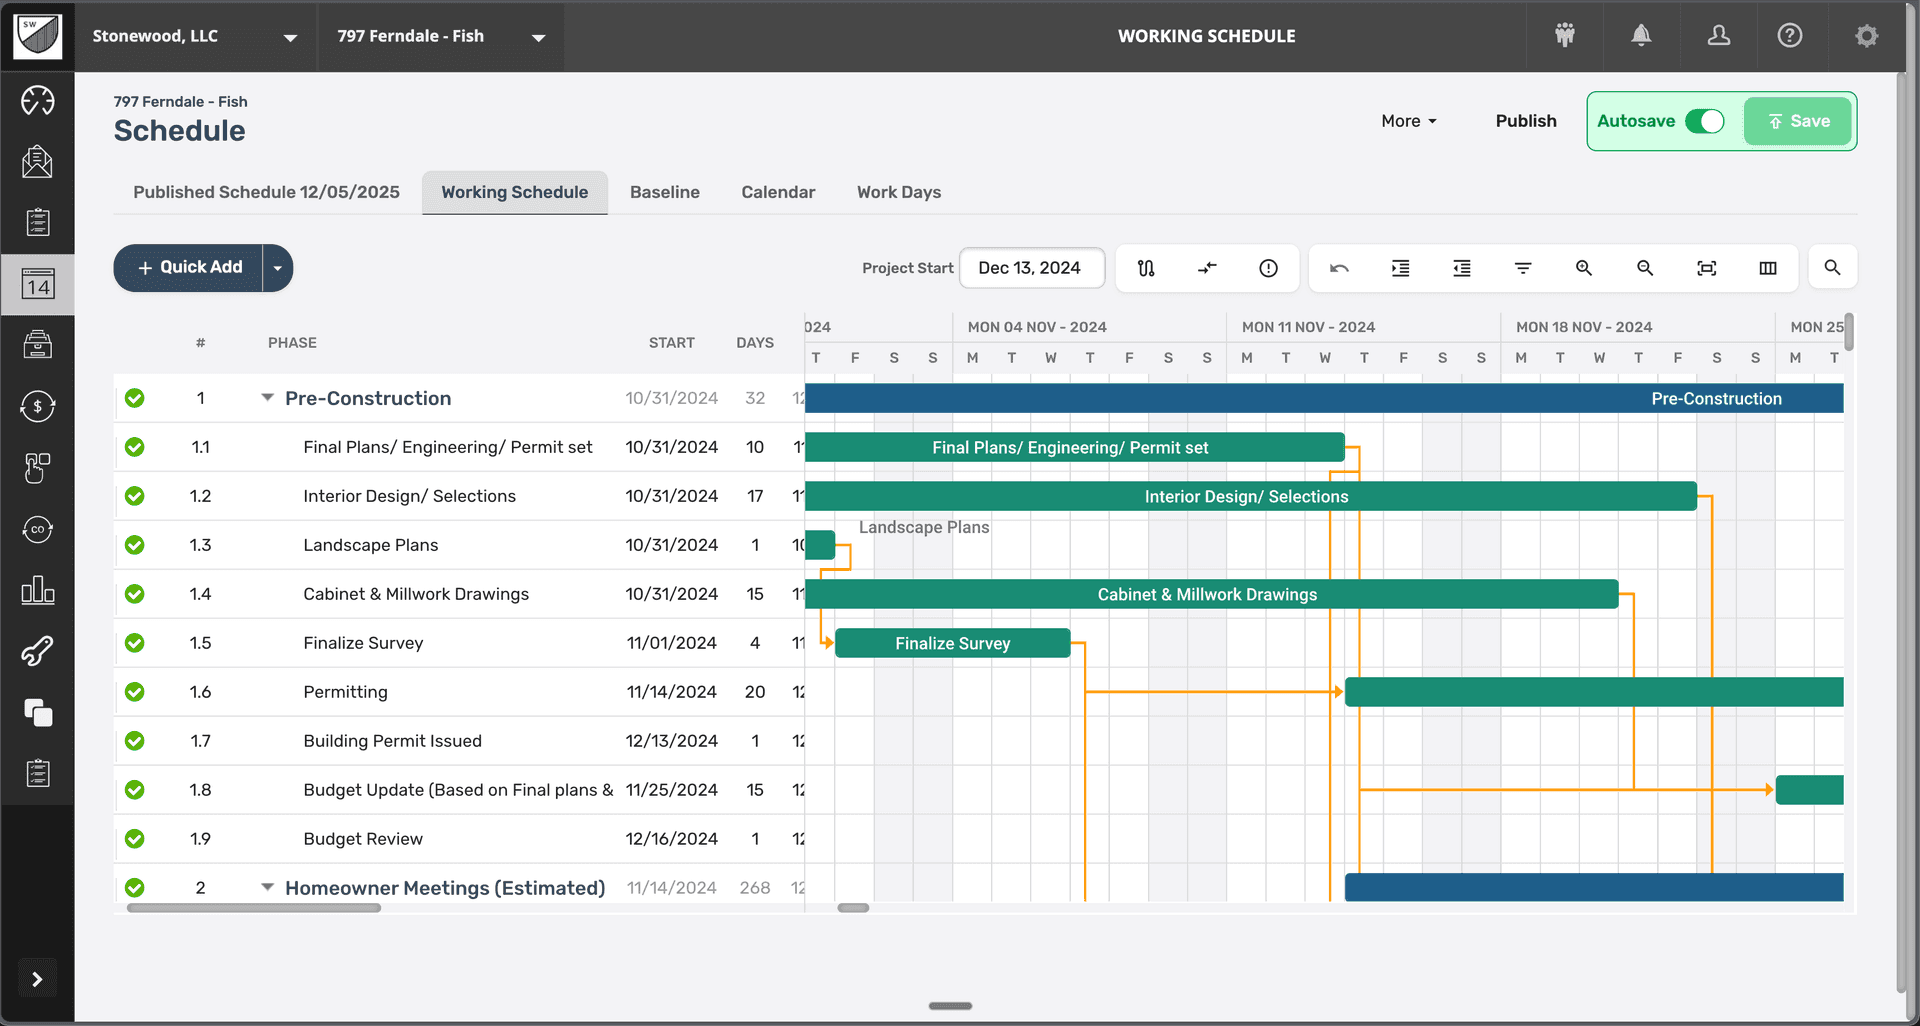The height and width of the screenshot is (1026, 1920).
Task: Indent the selected schedule task
Action: click(1400, 268)
